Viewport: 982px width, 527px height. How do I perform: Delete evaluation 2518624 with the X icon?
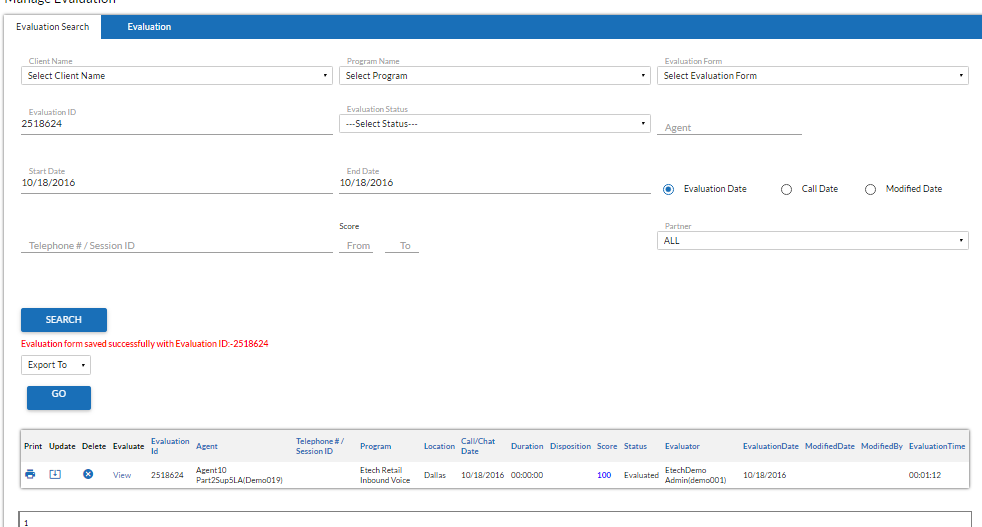point(88,474)
